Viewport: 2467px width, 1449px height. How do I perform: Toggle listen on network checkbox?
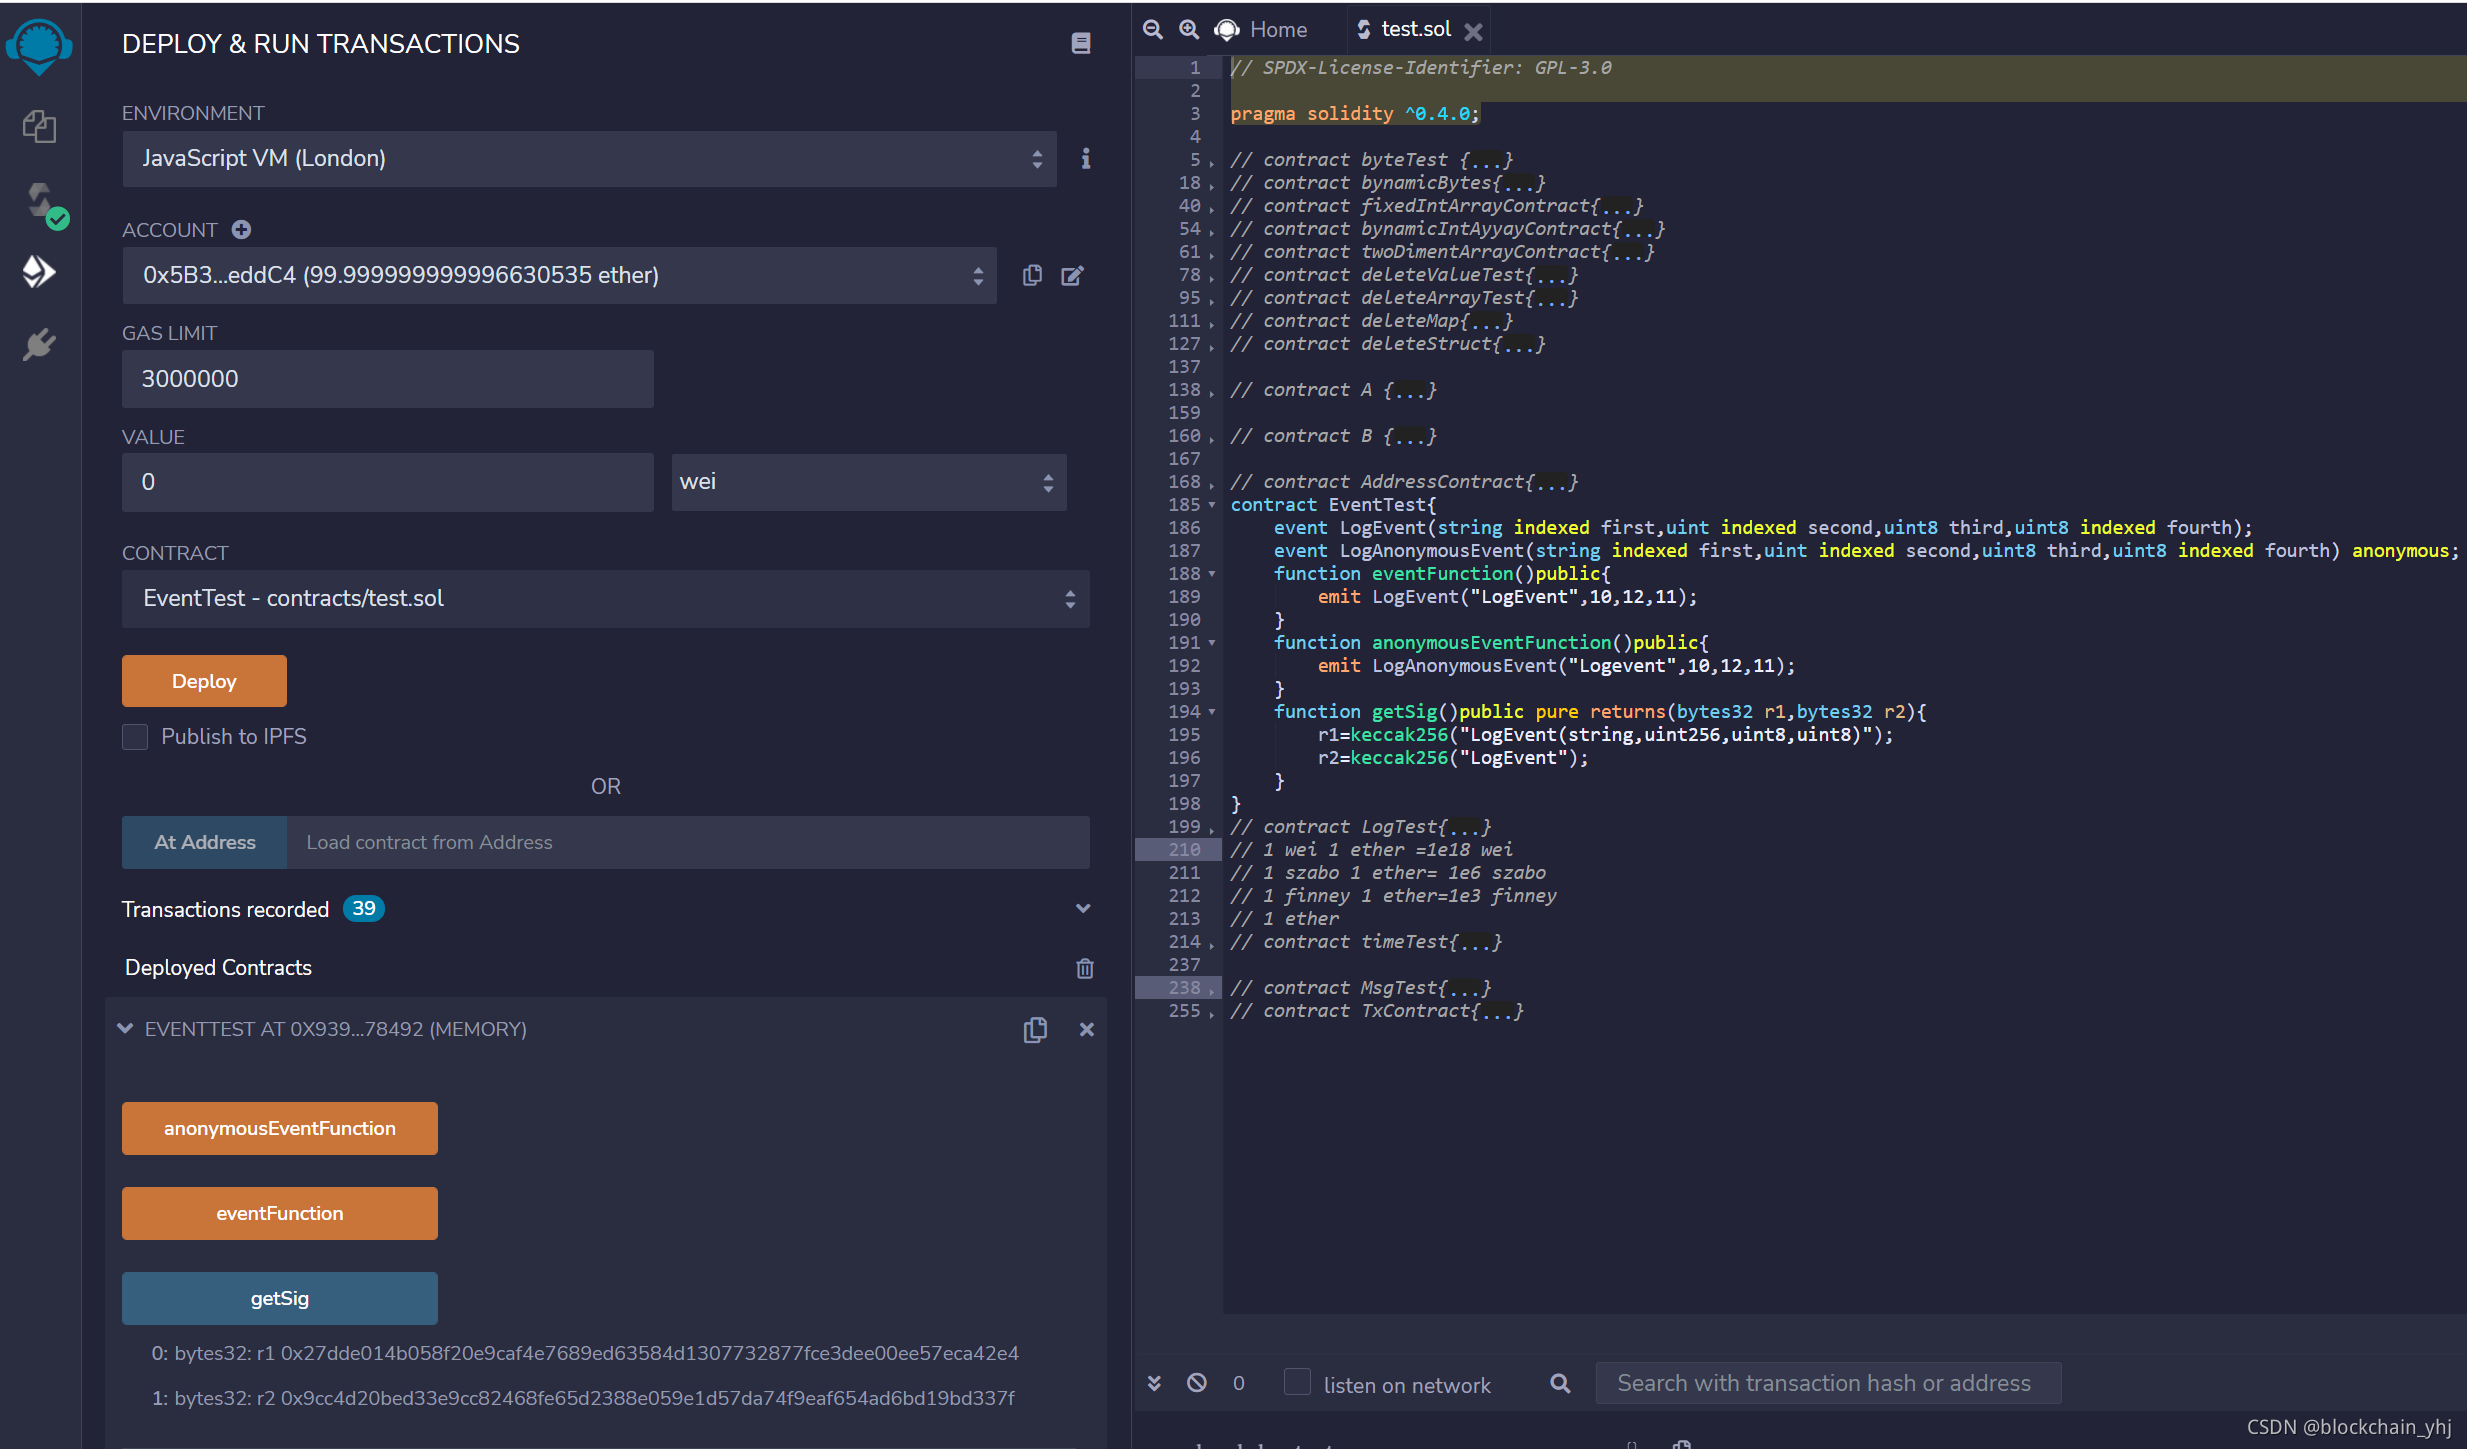click(1297, 1383)
